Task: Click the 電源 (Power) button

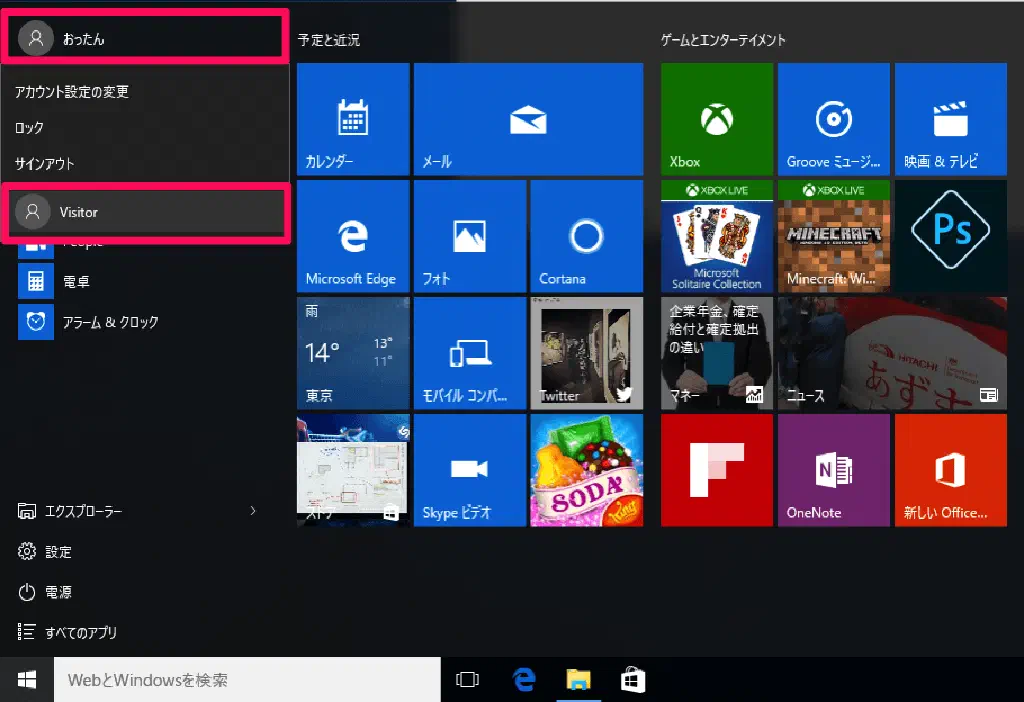Action: click(58, 592)
